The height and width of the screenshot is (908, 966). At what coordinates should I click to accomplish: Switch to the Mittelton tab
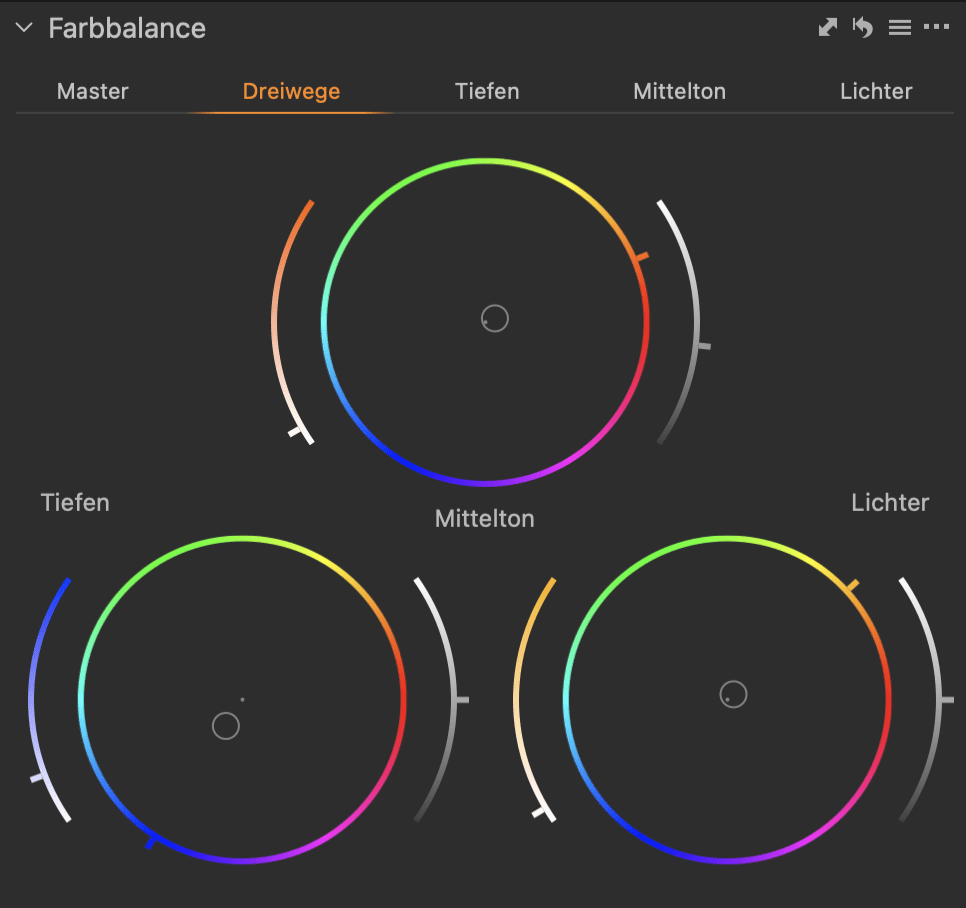pyautogui.click(x=679, y=91)
